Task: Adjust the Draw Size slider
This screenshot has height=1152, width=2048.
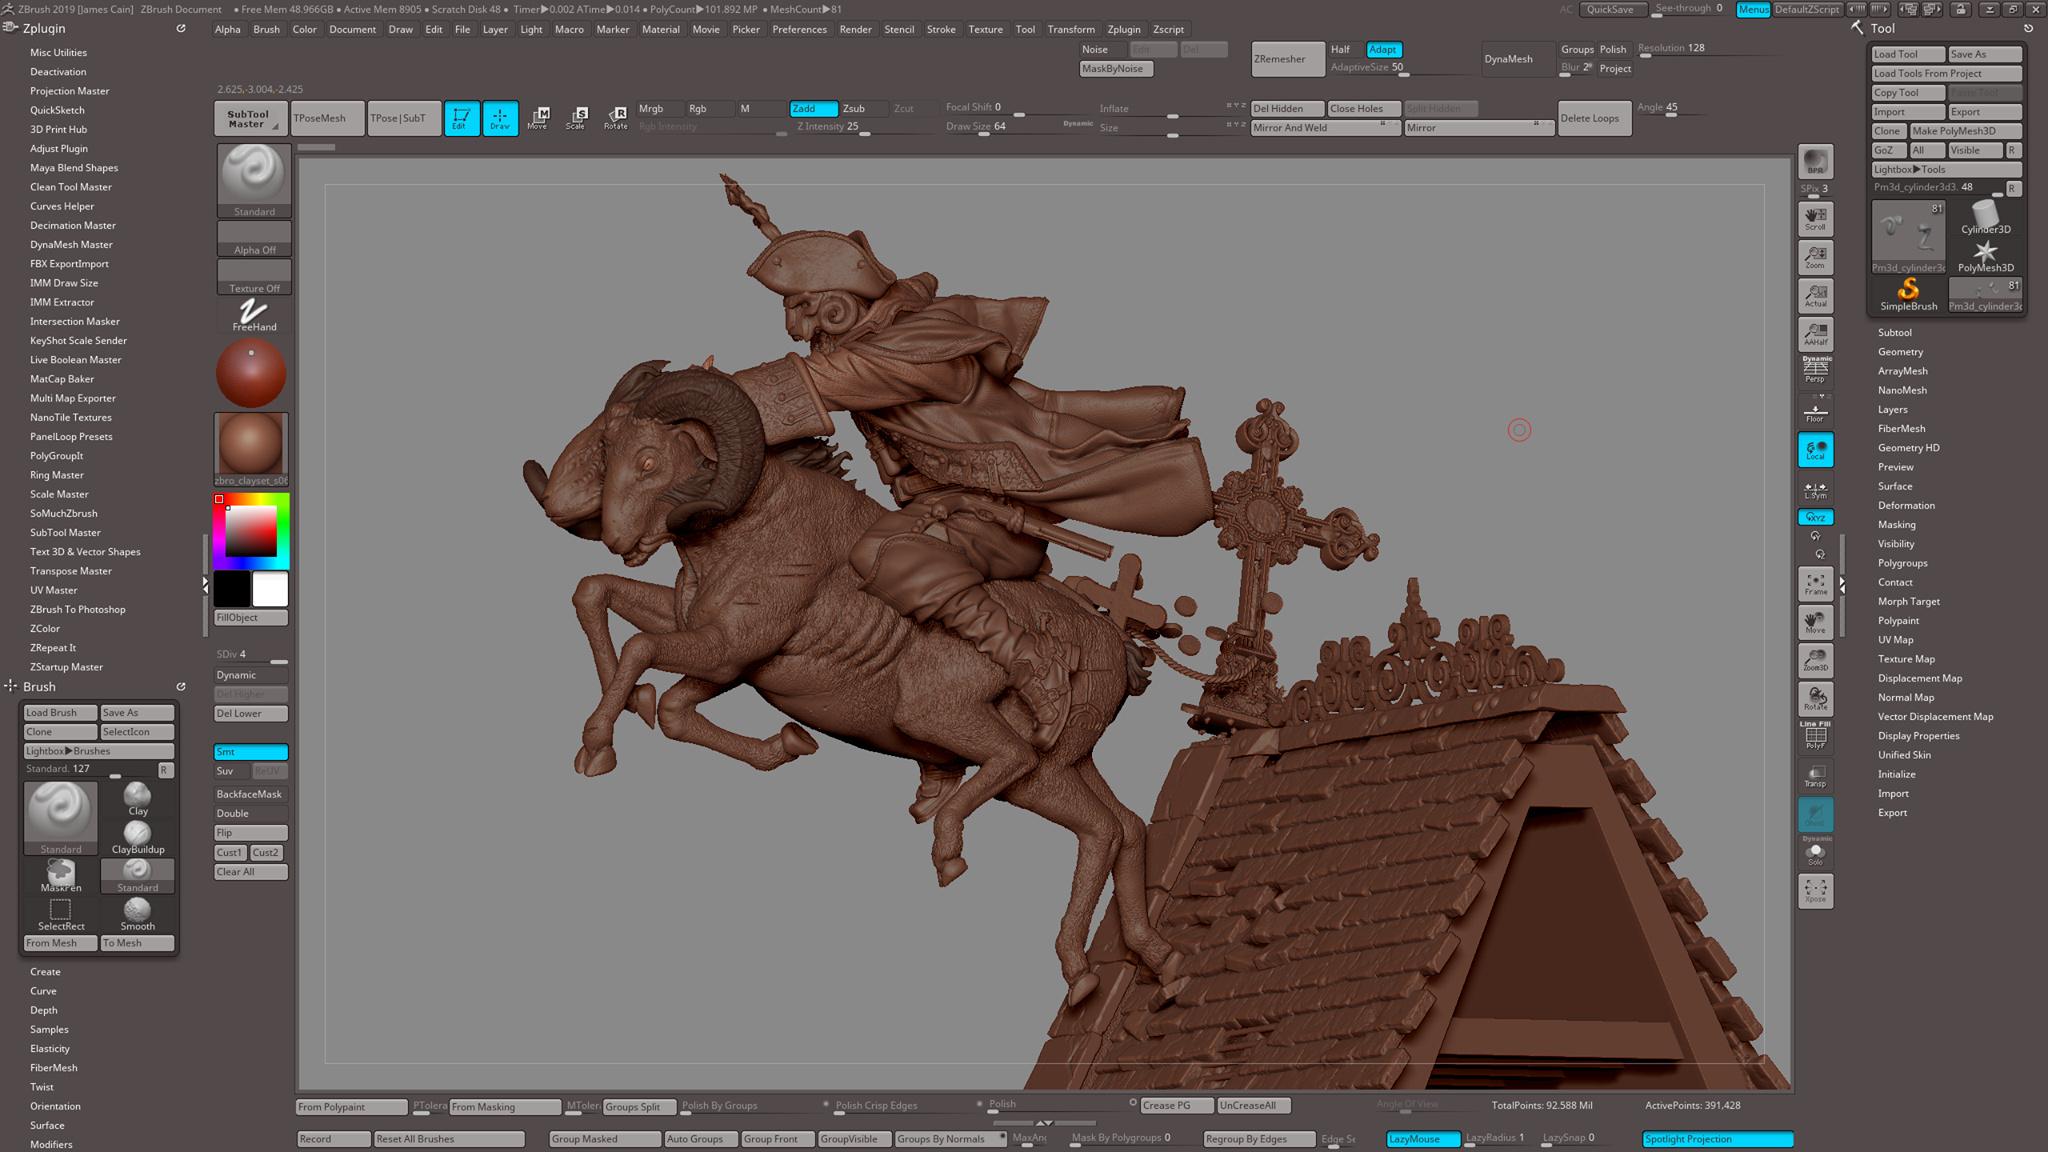Action: (1004, 127)
